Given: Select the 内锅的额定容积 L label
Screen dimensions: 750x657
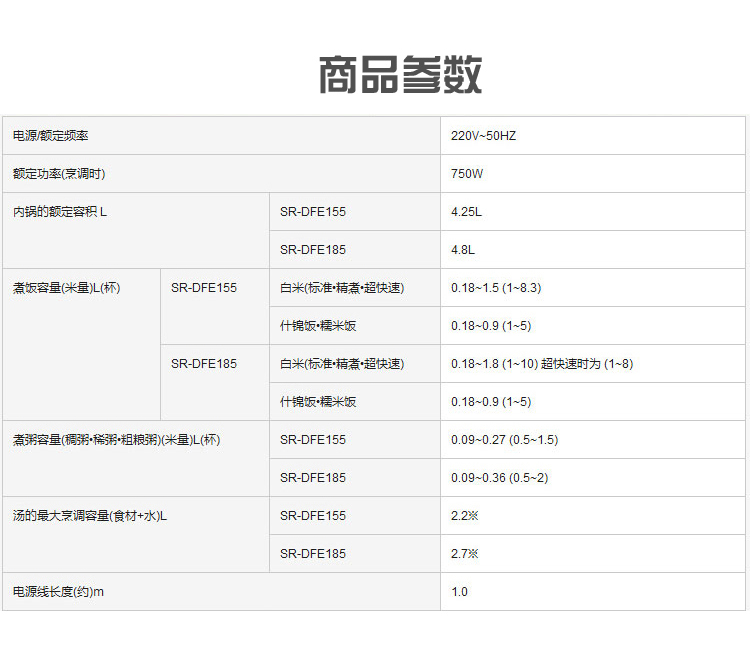Looking at the screenshot, I should 60,212.
